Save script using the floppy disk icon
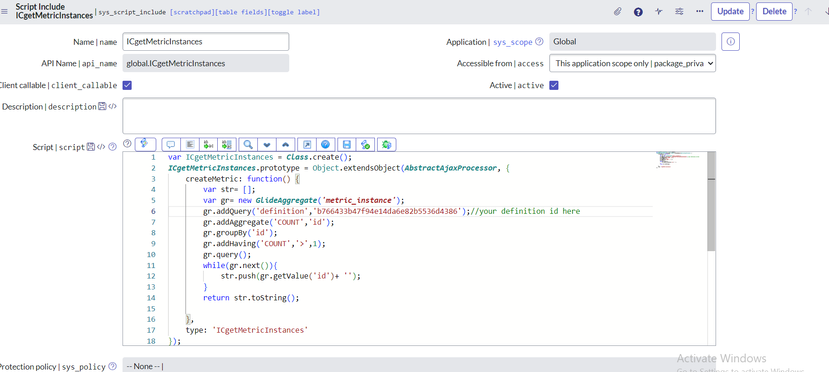The image size is (829, 372). [347, 144]
